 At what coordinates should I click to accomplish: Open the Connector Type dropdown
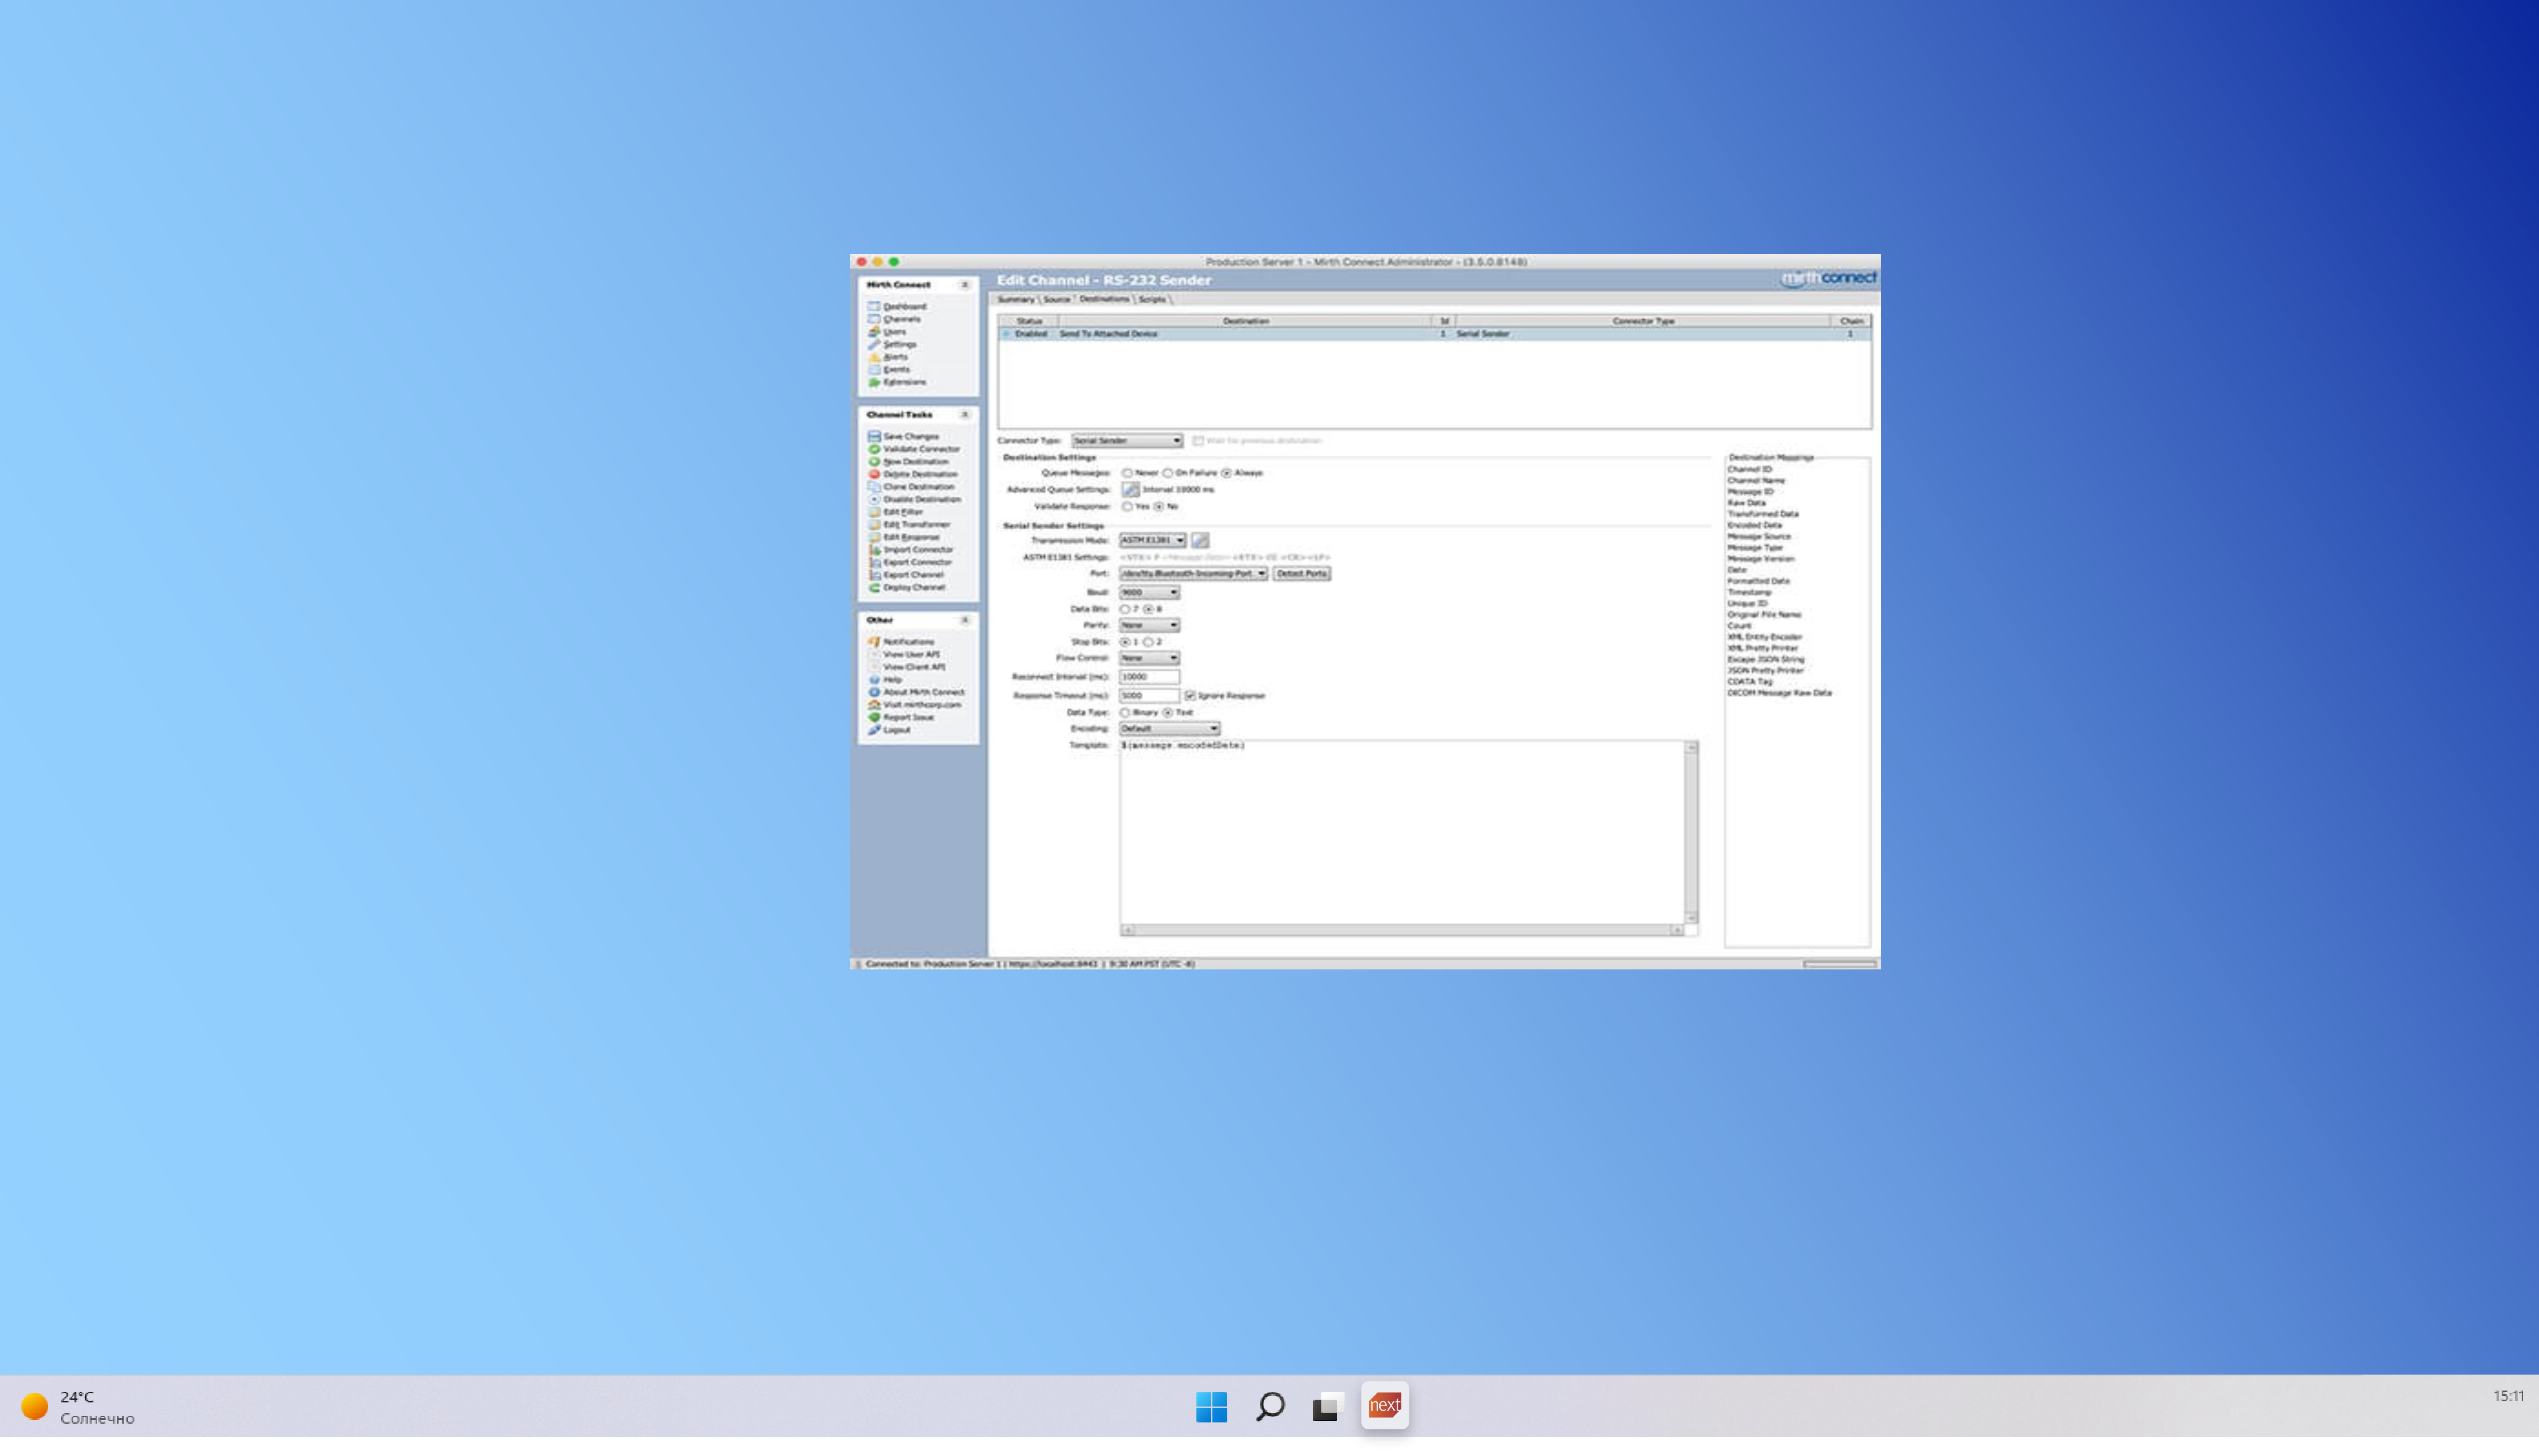pyautogui.click(x=1127, y=441)
